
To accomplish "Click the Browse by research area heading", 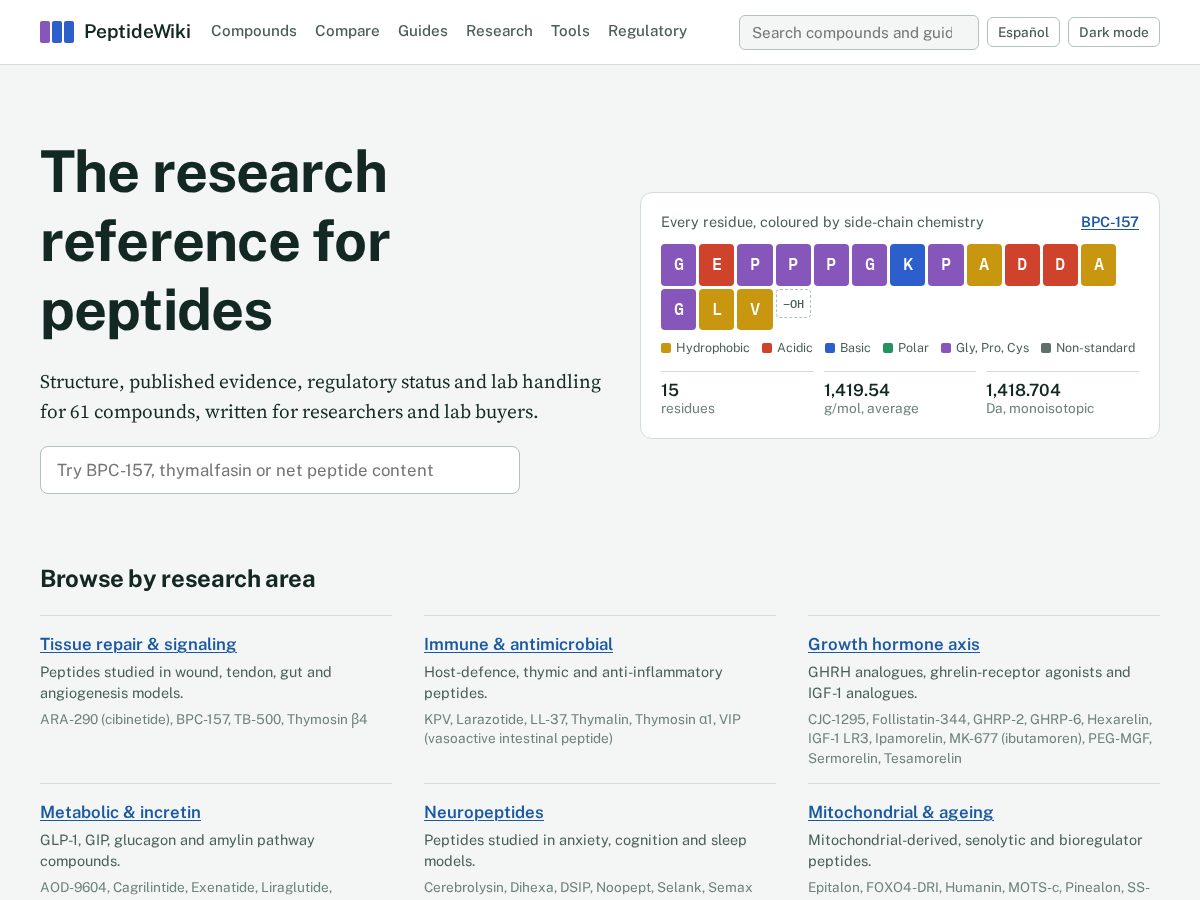I will 177,579.
